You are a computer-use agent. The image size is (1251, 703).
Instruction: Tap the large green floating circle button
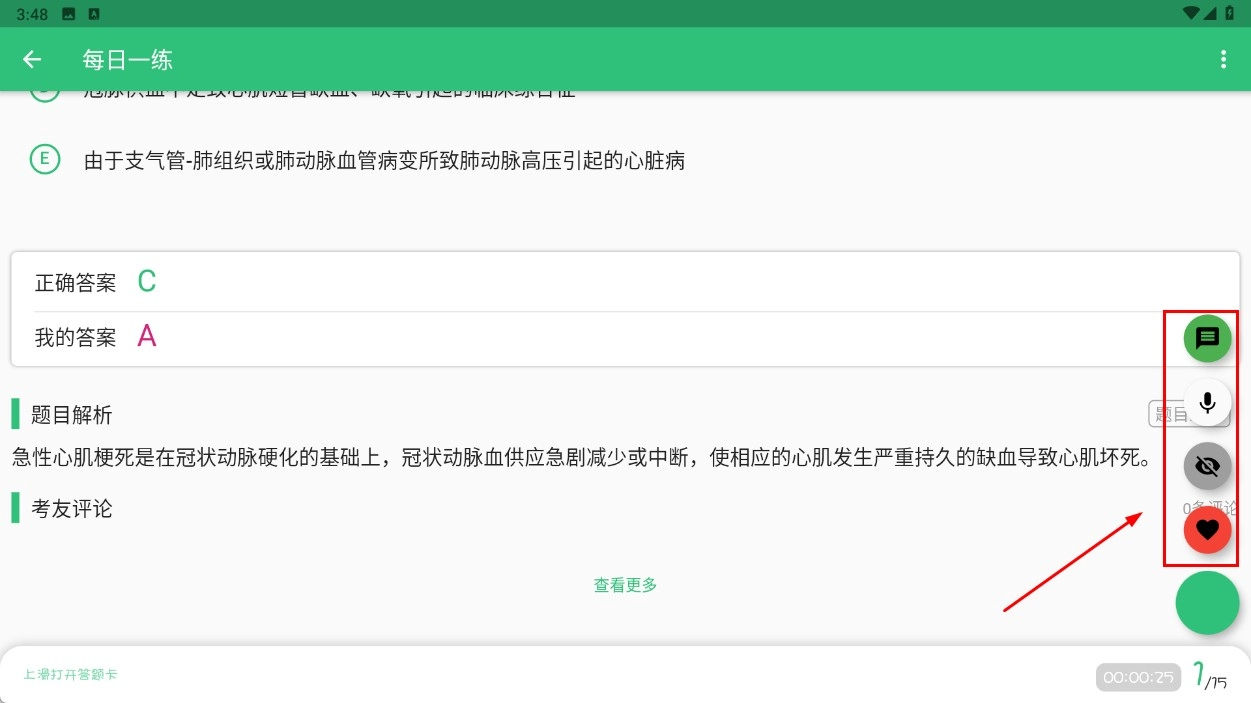[x=1207, y=602]
